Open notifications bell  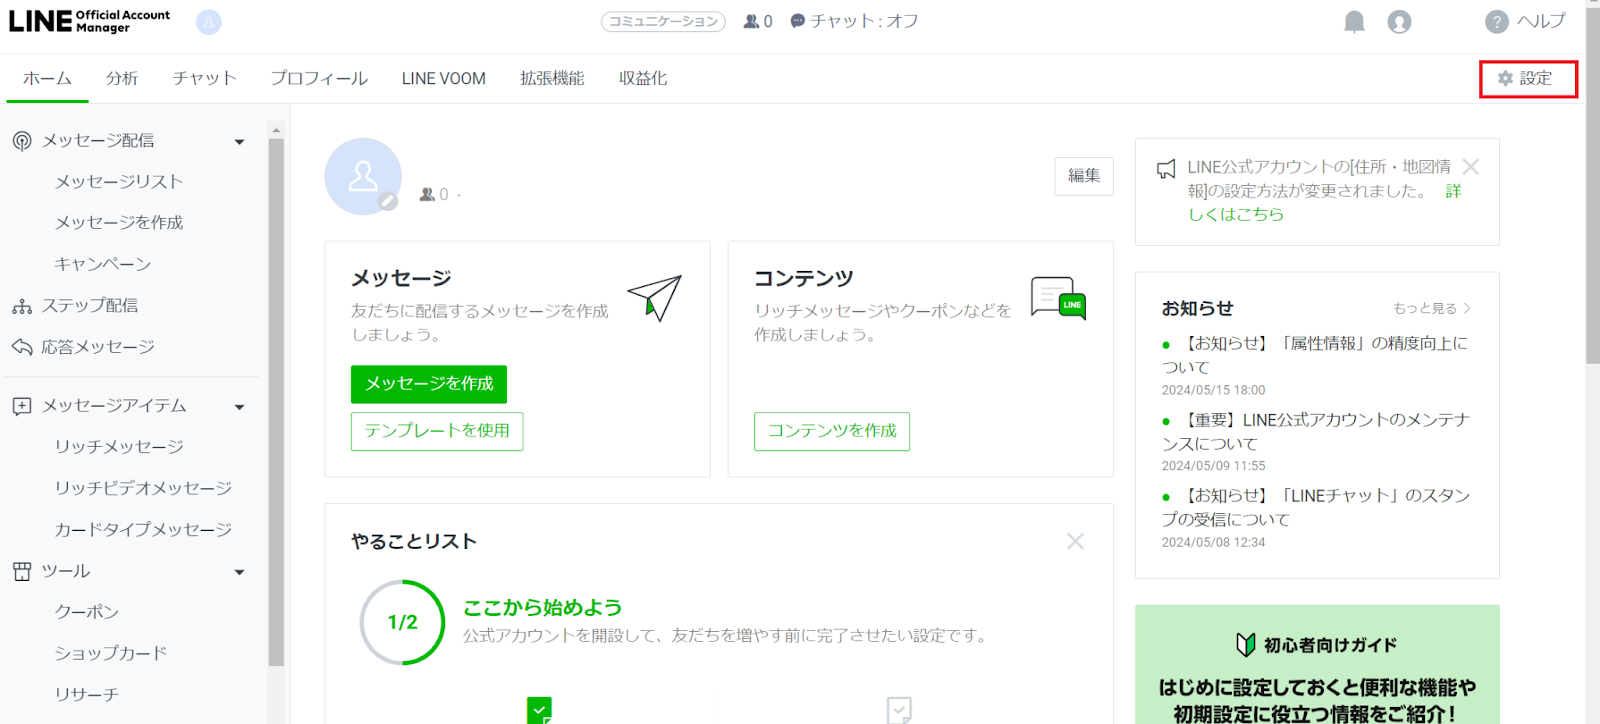(1354, 22)
